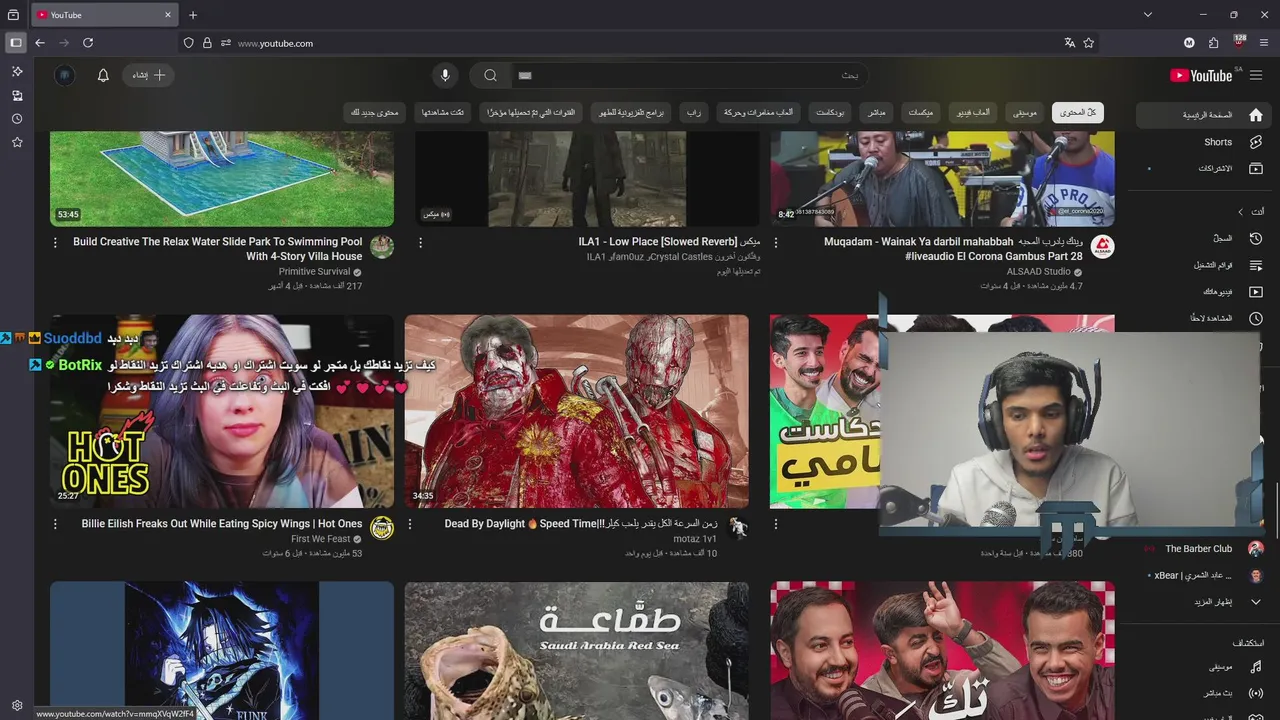Select the New to you (محتوى جديد لك) chip
The image size is (1280, 720).
pyautogui.click(x=375, y=113)
